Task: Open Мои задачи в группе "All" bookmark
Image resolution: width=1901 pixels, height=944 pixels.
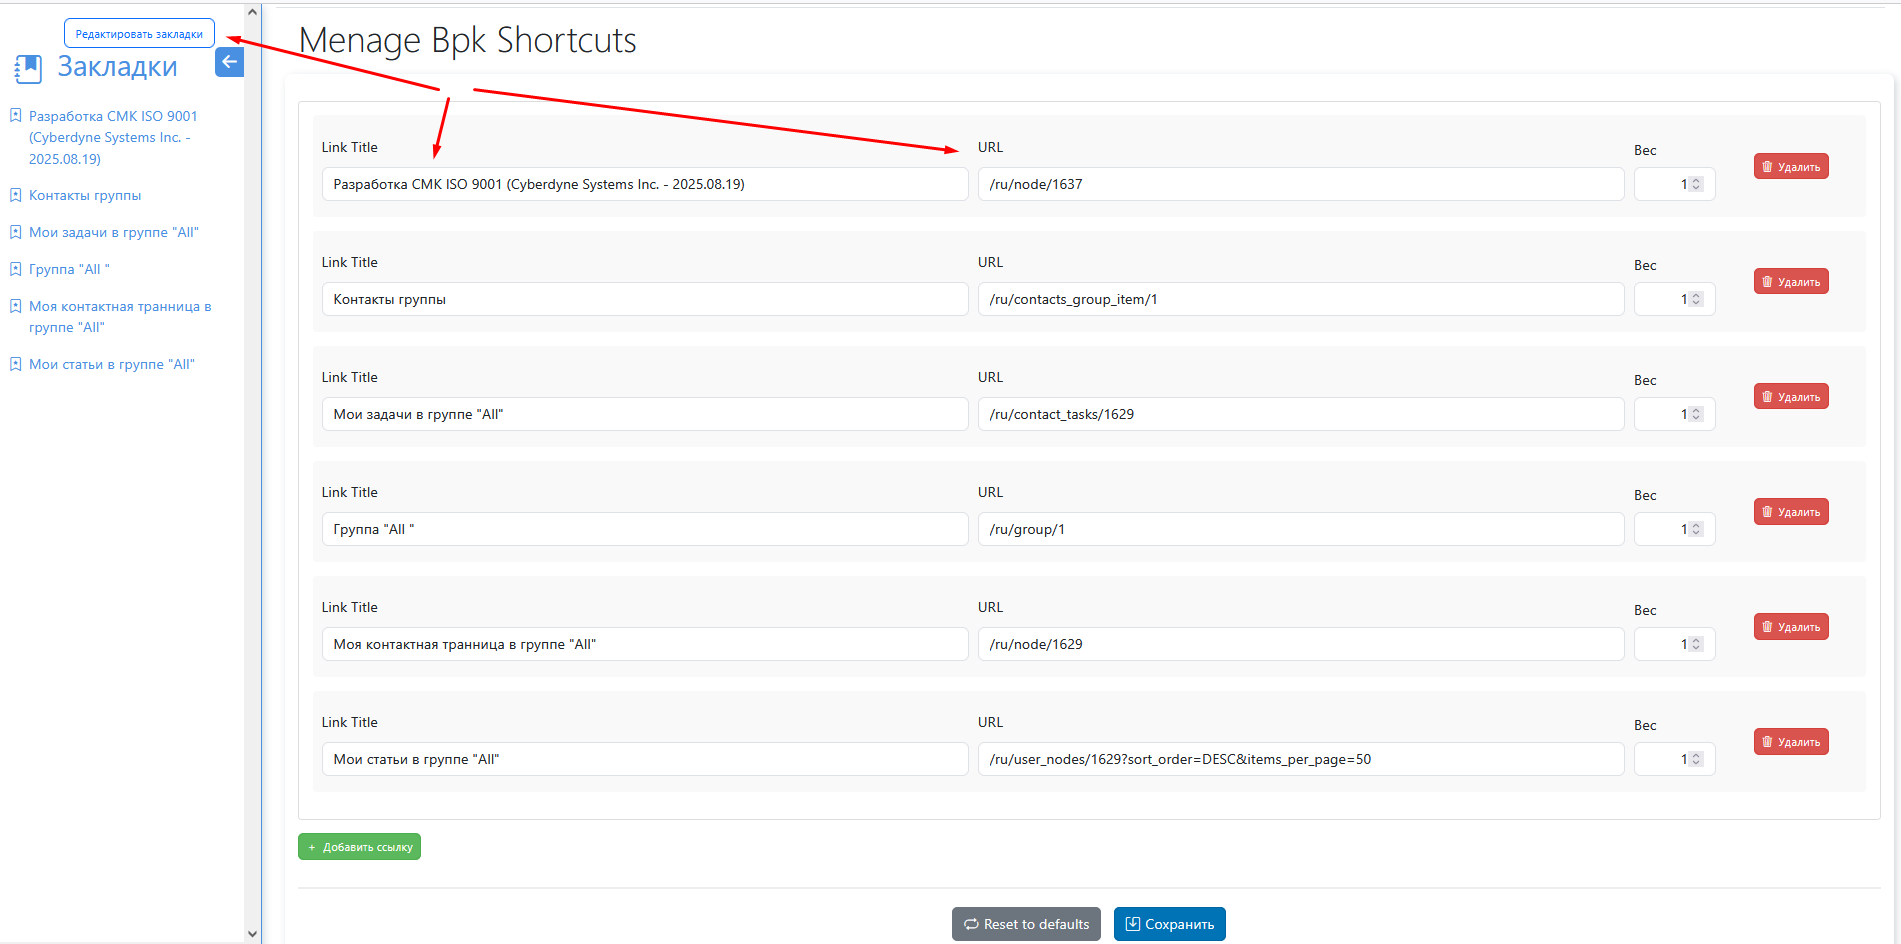Action: 113,232
